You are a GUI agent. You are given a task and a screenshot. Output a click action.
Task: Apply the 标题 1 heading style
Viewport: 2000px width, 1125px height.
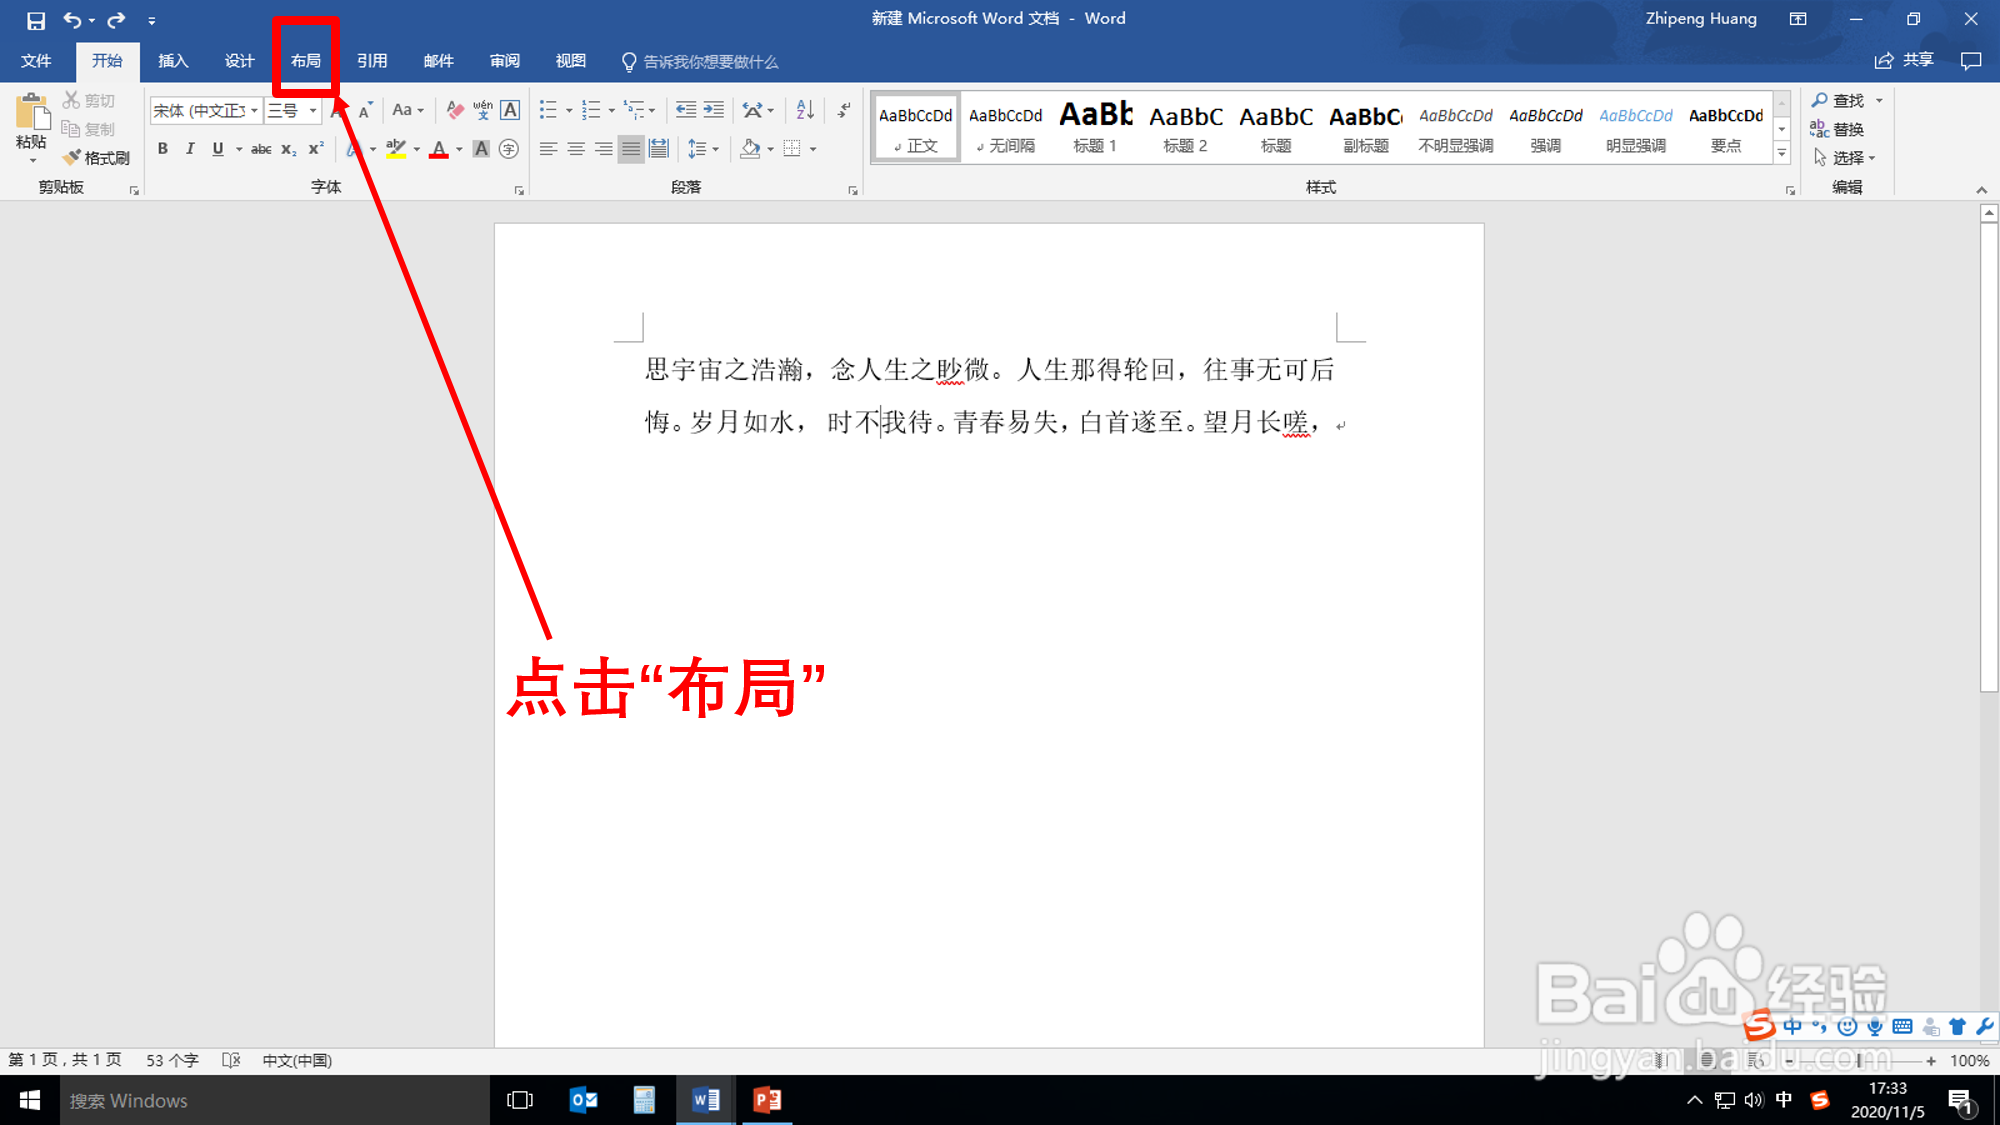1095,127
